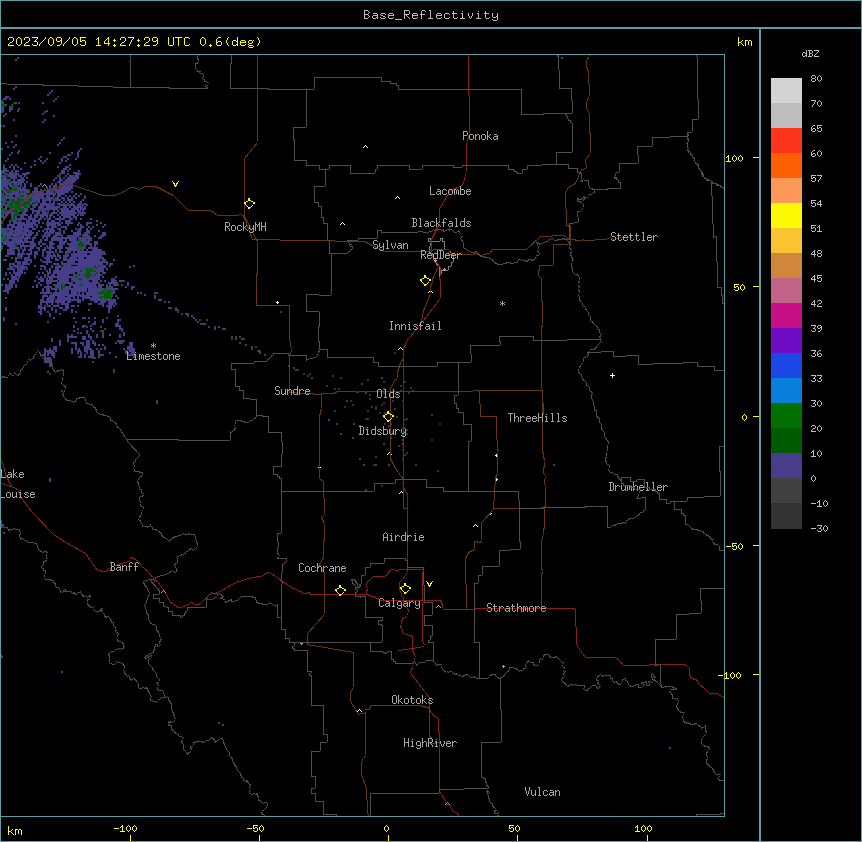Viewport: 862px width, 842px height.
Task: Select the Stettler label
Action: pyautogui.click(x=634, y=237)
